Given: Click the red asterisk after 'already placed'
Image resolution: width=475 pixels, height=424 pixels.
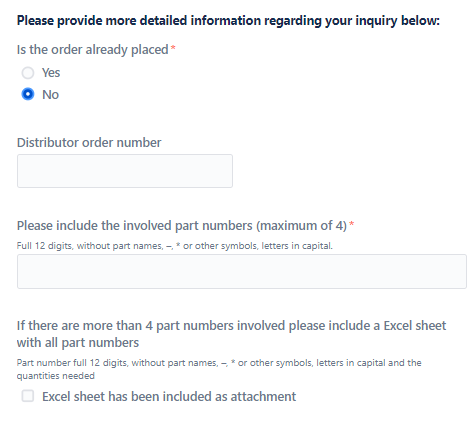Looking at the screenshot, I should (173, 49).
